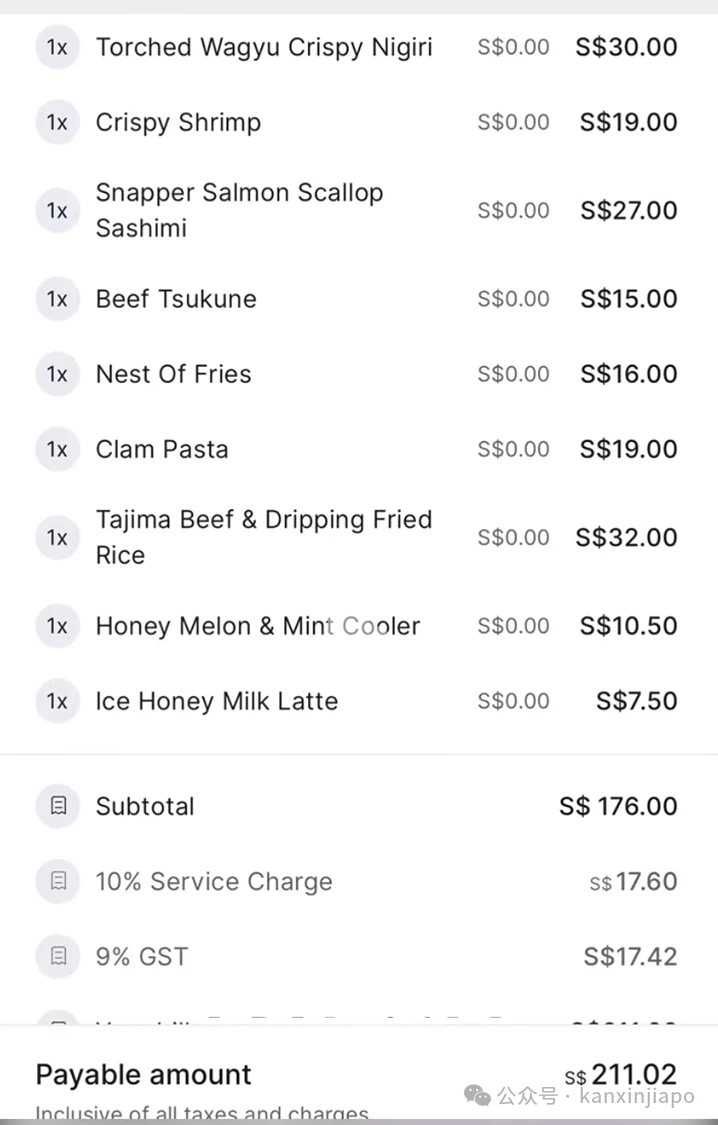Click the 1x quantity badge for Crispy Shrimp
Image resolution: width=718 pixels, height=1125 pixels.
click(x=57, y=122)
